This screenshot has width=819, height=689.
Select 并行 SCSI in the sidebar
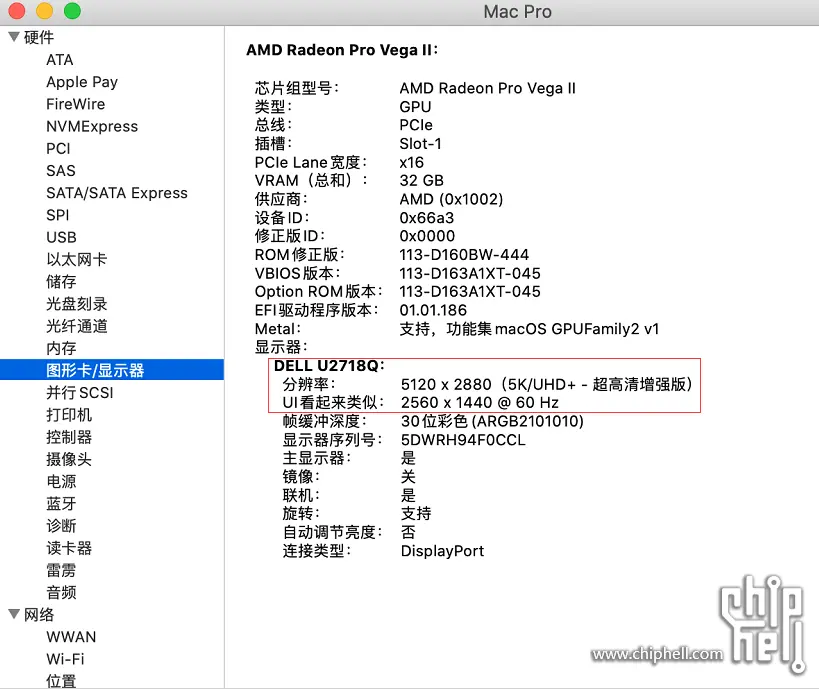click(80, 392)
